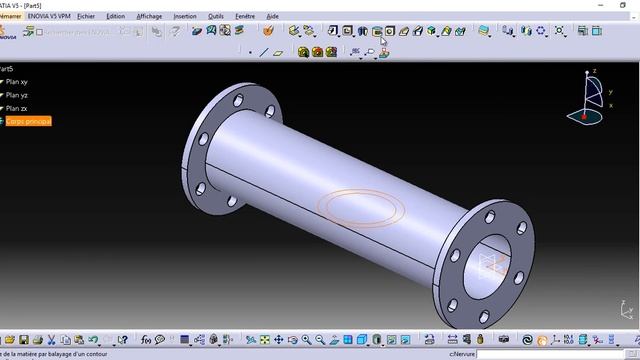
Task: Click the Fit All In icon
Action: (264, 340)
